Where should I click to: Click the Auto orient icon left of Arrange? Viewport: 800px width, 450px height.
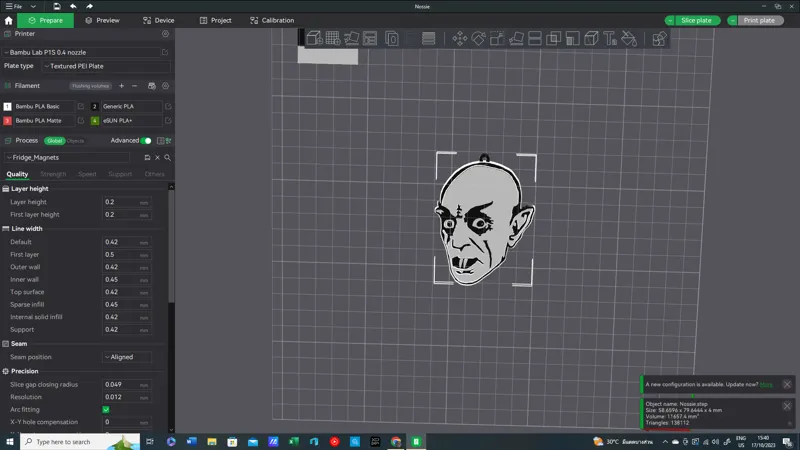(x=351, y=38)
